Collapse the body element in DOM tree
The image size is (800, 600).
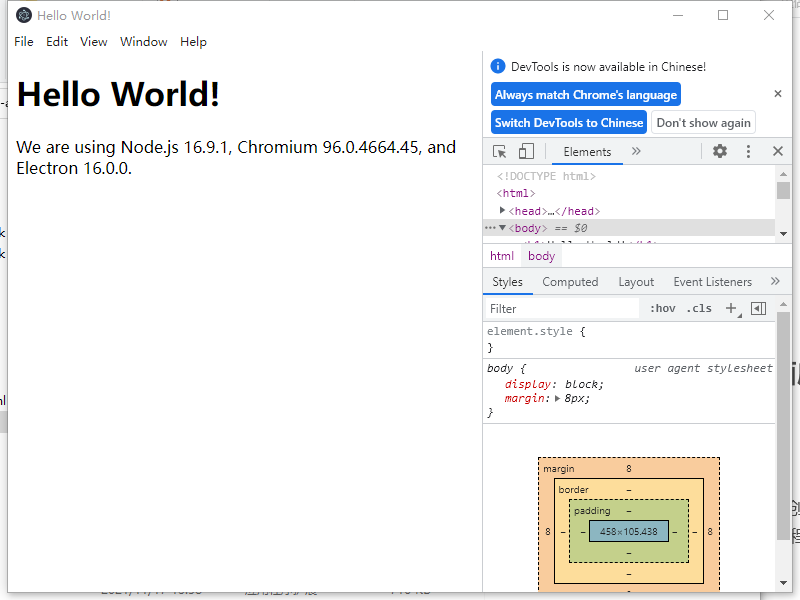[x=502, y=228]
